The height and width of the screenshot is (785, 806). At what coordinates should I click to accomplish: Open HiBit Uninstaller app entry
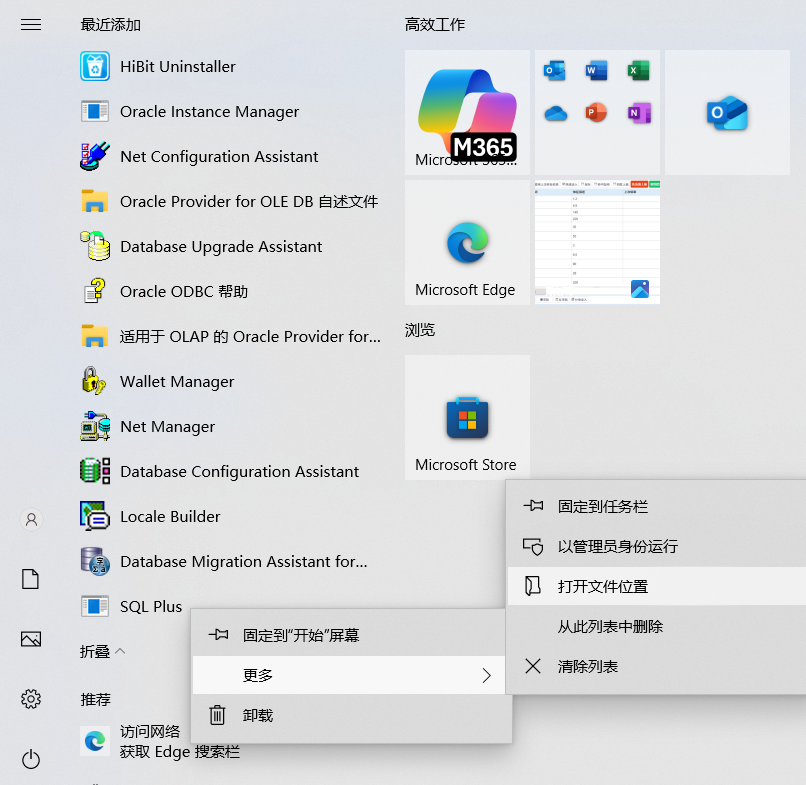click(x=231, y=66)
